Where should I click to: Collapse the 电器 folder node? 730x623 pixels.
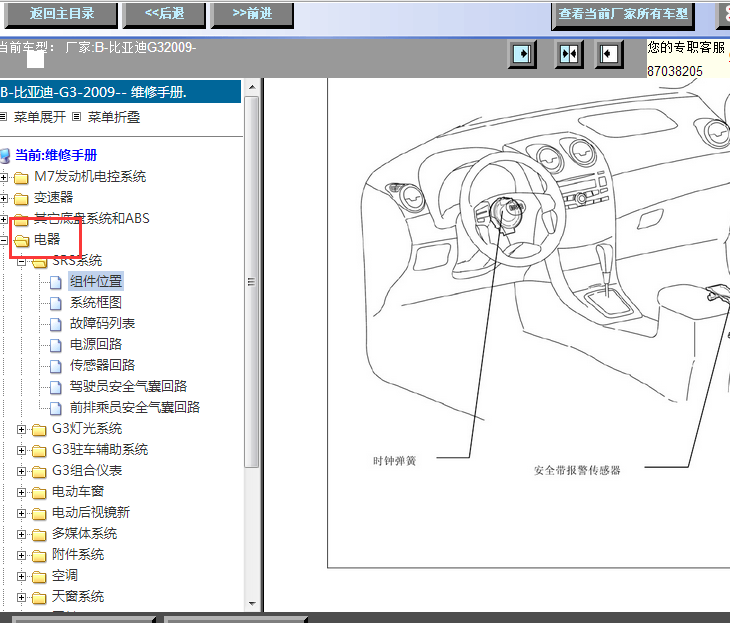click(4, 240)
